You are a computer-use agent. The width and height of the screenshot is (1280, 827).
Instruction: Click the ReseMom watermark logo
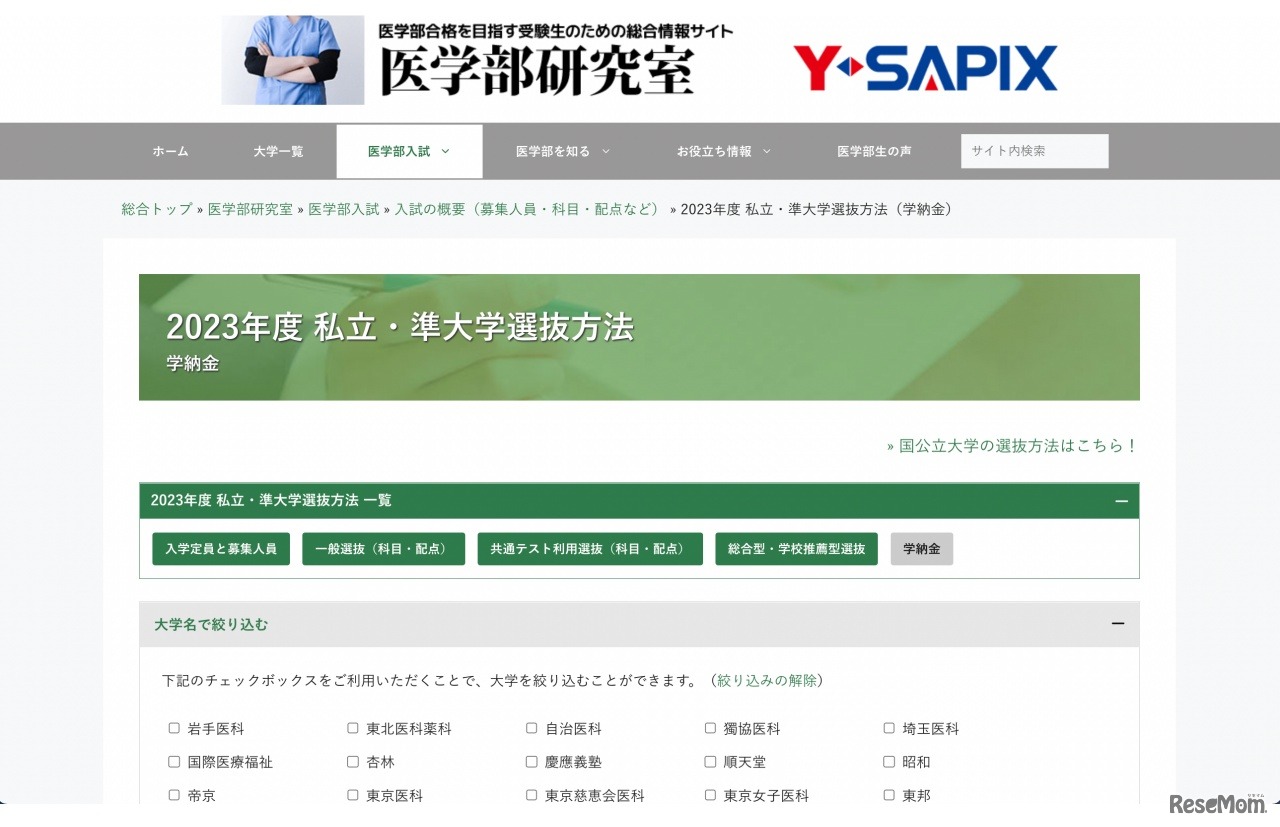(x=1216, y=804)
